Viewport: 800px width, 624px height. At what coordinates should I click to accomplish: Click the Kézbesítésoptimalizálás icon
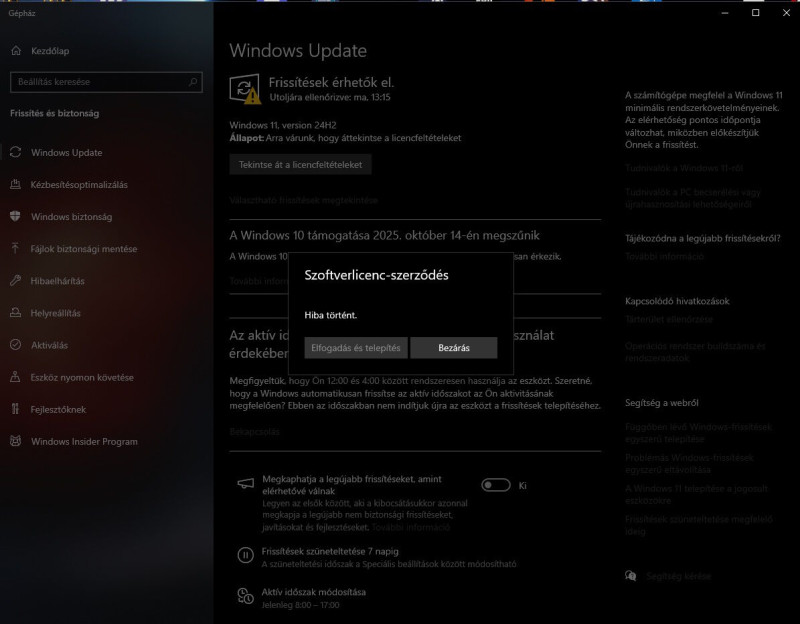click(x=15, y=184)
